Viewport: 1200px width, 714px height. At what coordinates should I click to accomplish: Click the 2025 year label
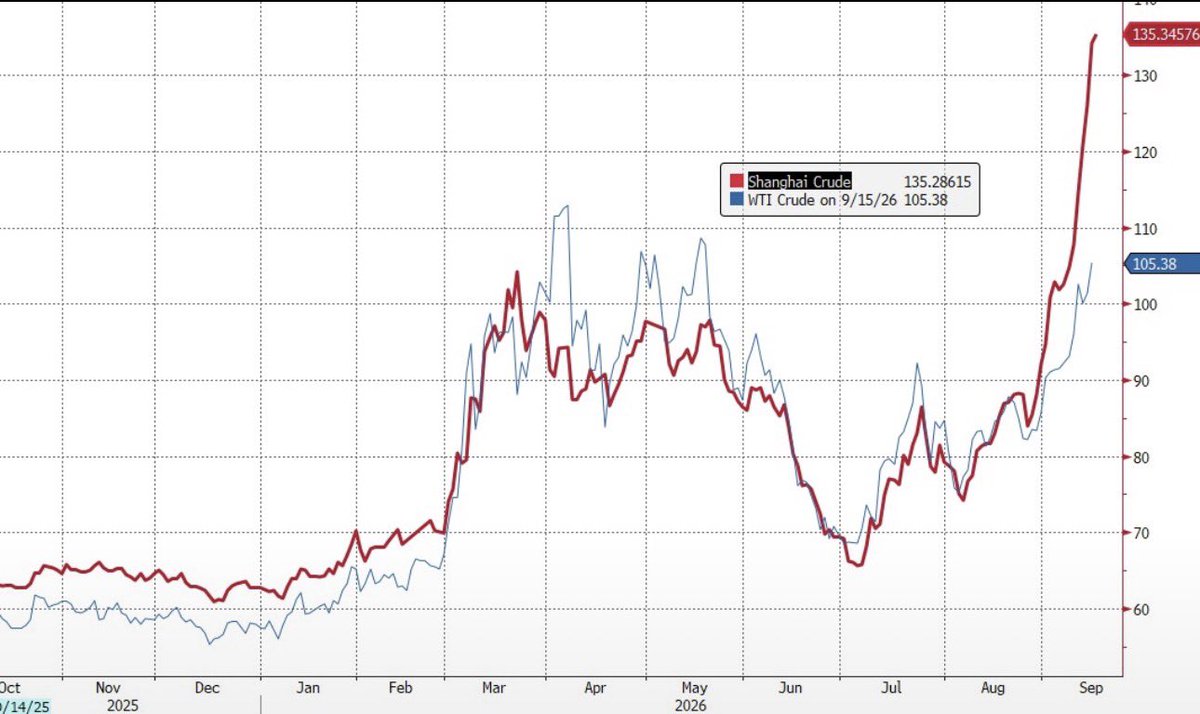(124, 705)
